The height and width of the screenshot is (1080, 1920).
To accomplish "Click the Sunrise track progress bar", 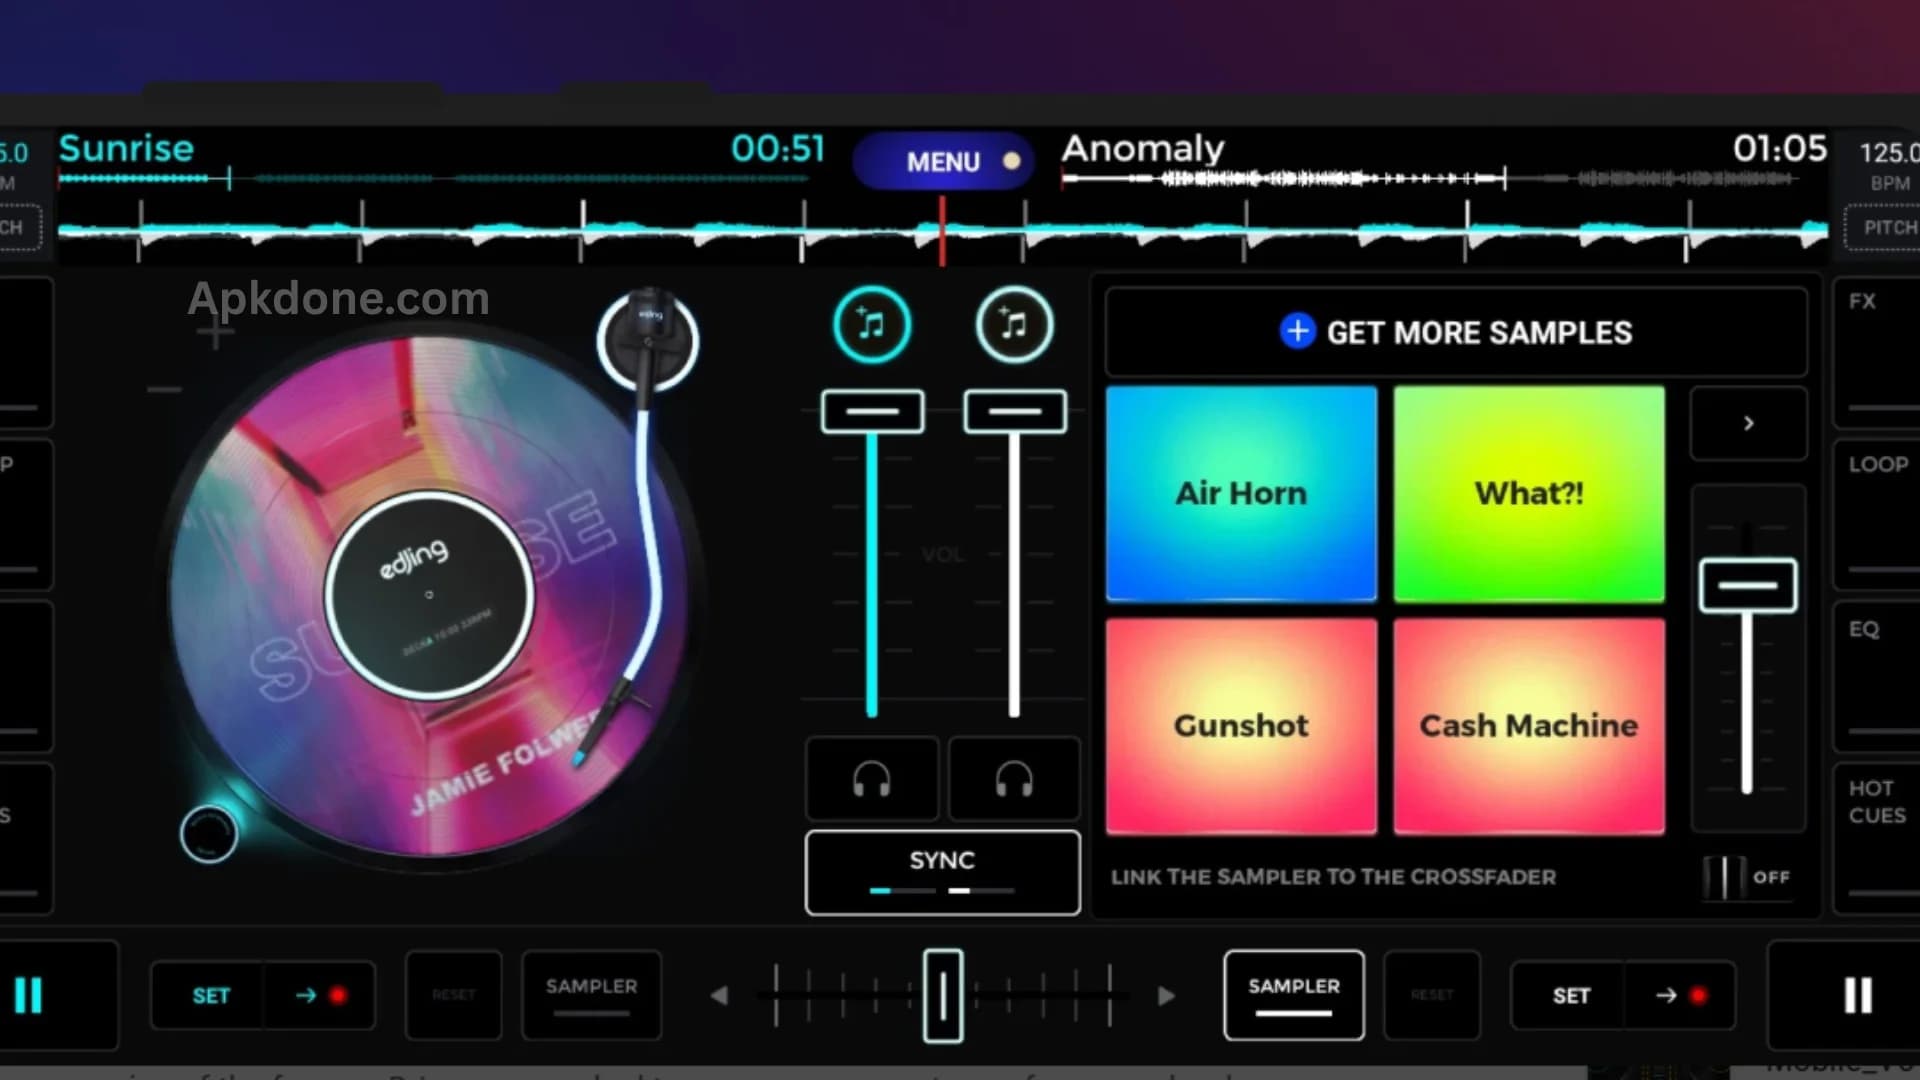I will [x=433, y=179].
